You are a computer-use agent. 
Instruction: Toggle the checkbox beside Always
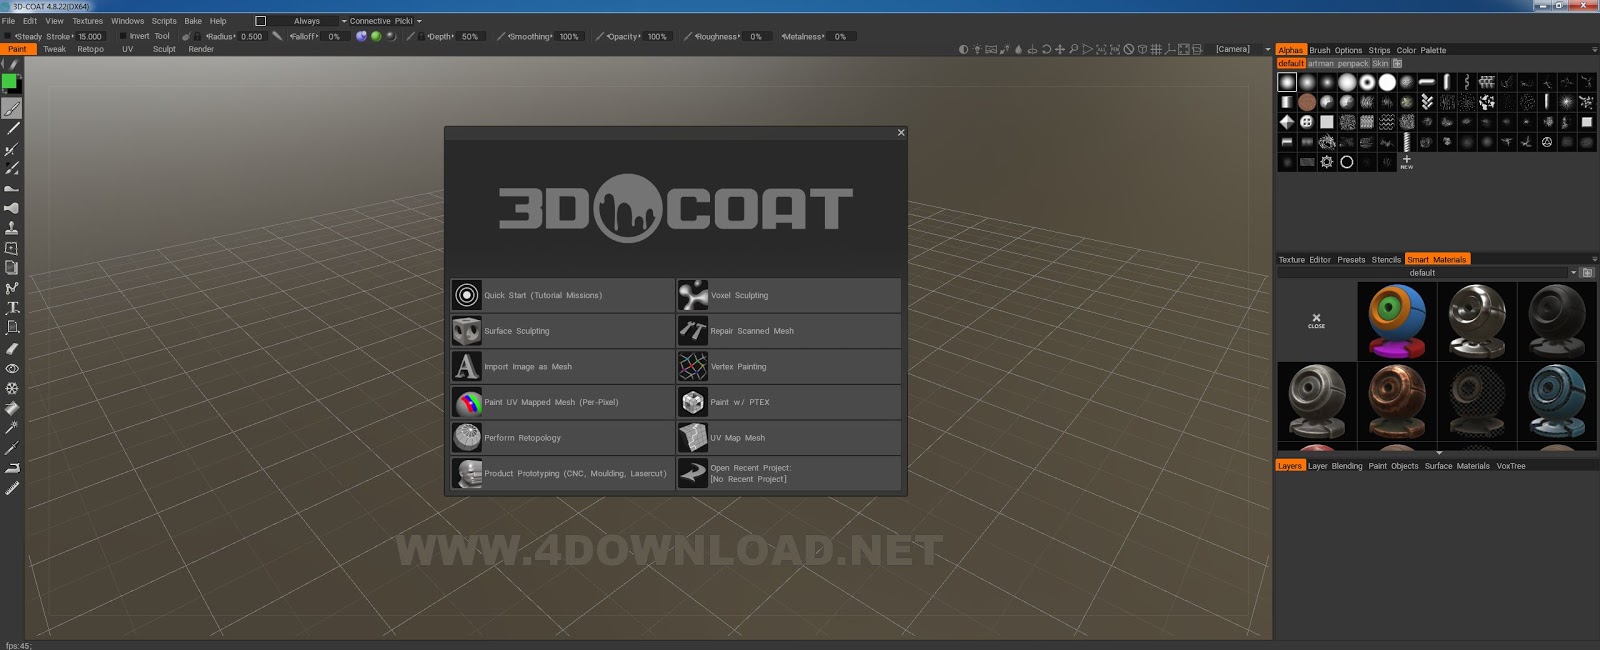pos(260,21)
